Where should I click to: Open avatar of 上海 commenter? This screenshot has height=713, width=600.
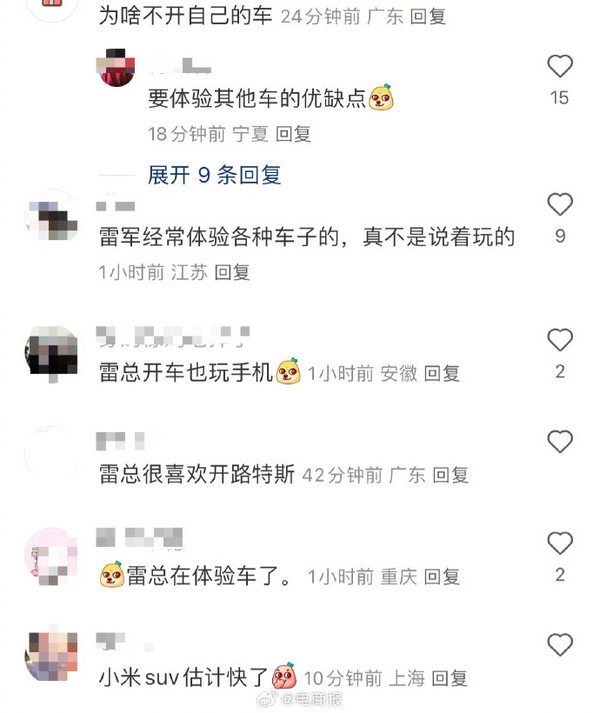(x=51, y=656)
